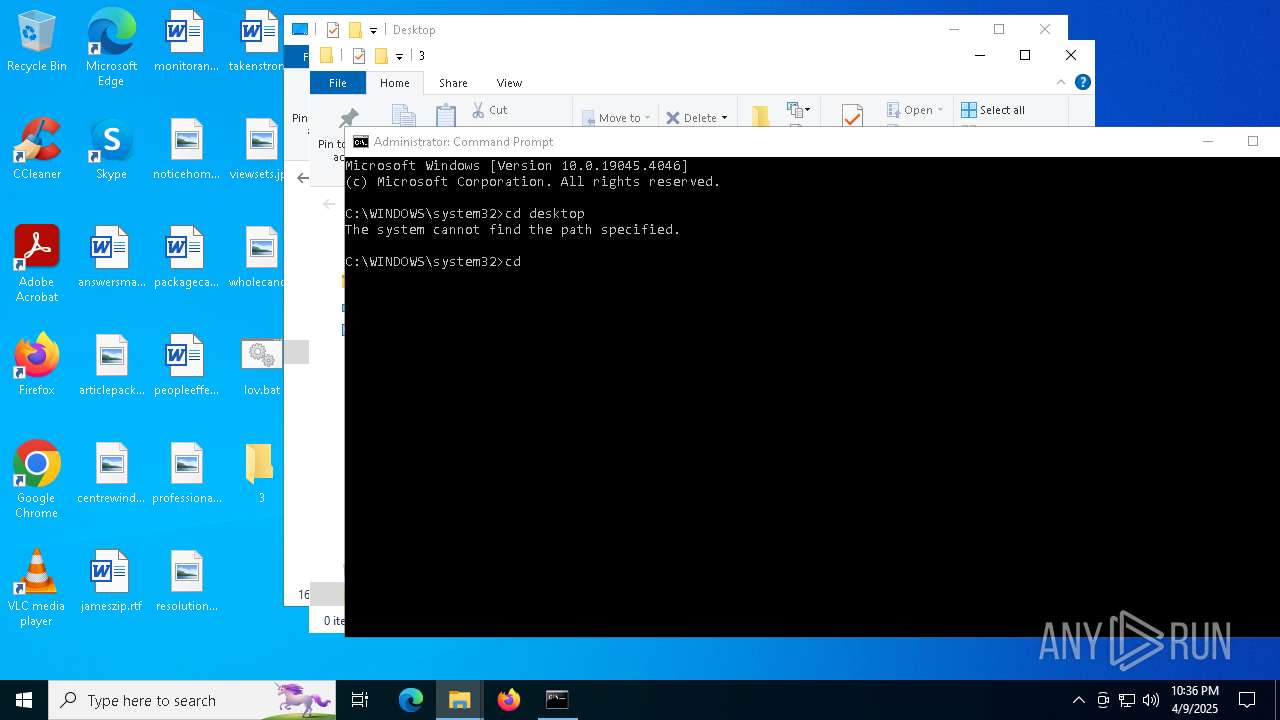Open the Google Chrome desktop shortcut
The image size is (1280, 720).
pos(37,480)
